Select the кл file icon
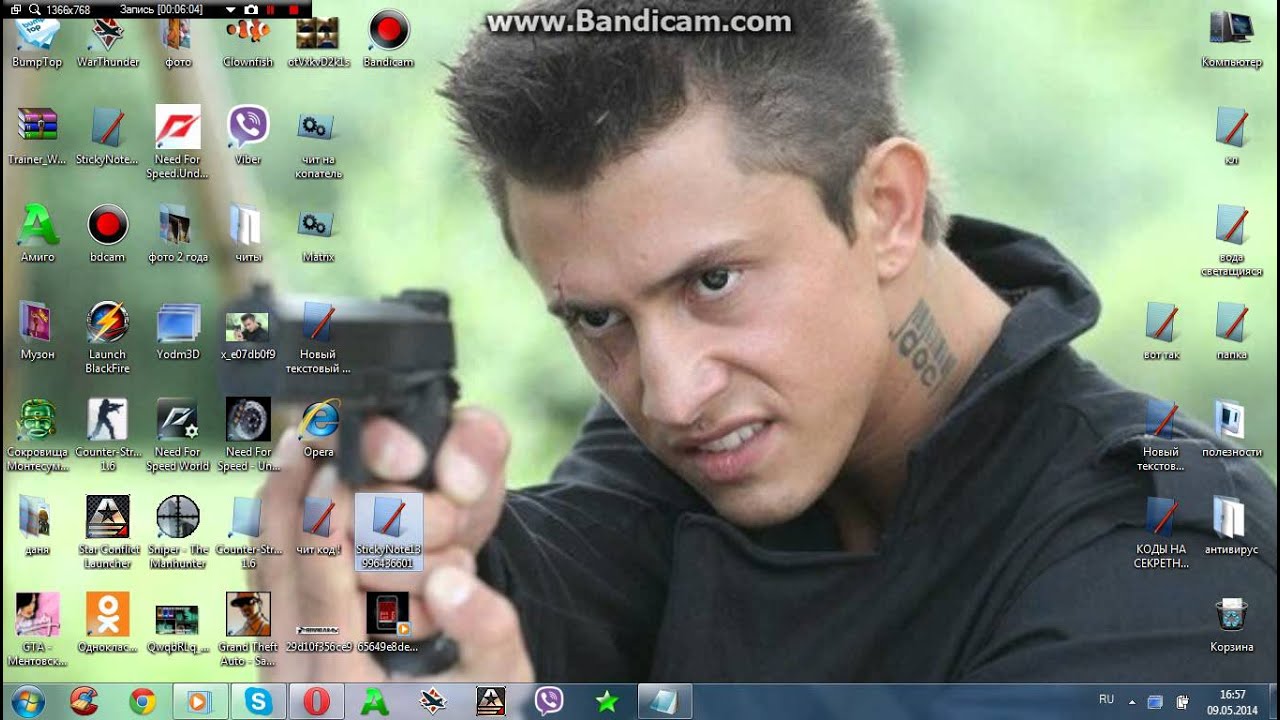The image size is (1280, 720). pyautogui.click(x=1231, y=136)
